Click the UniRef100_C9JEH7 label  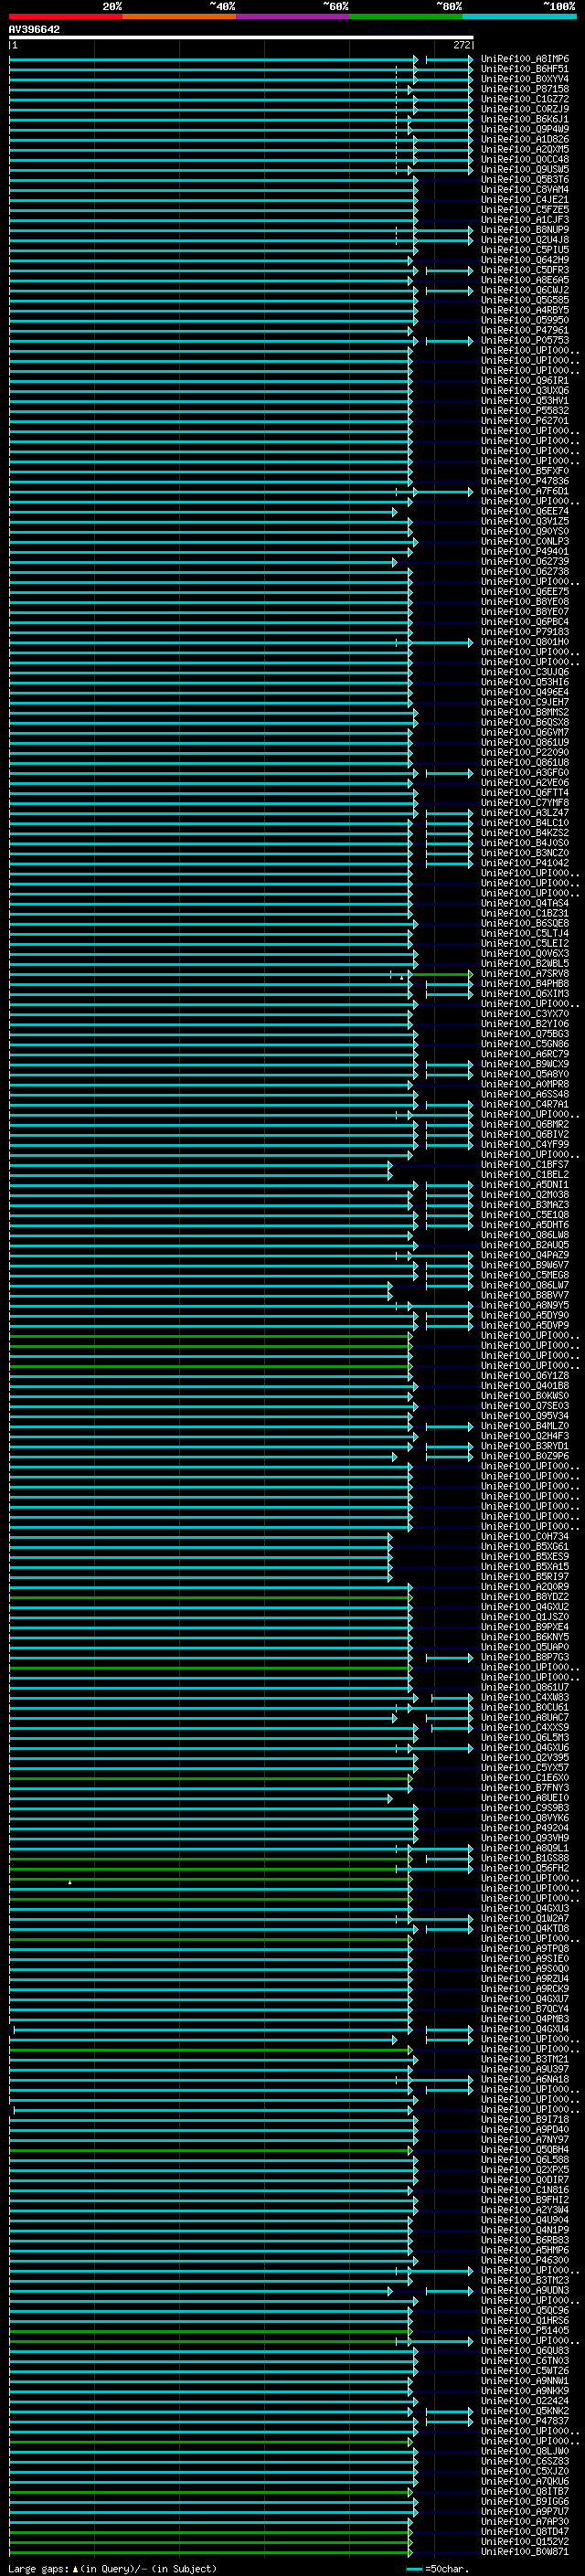(525, 702)
